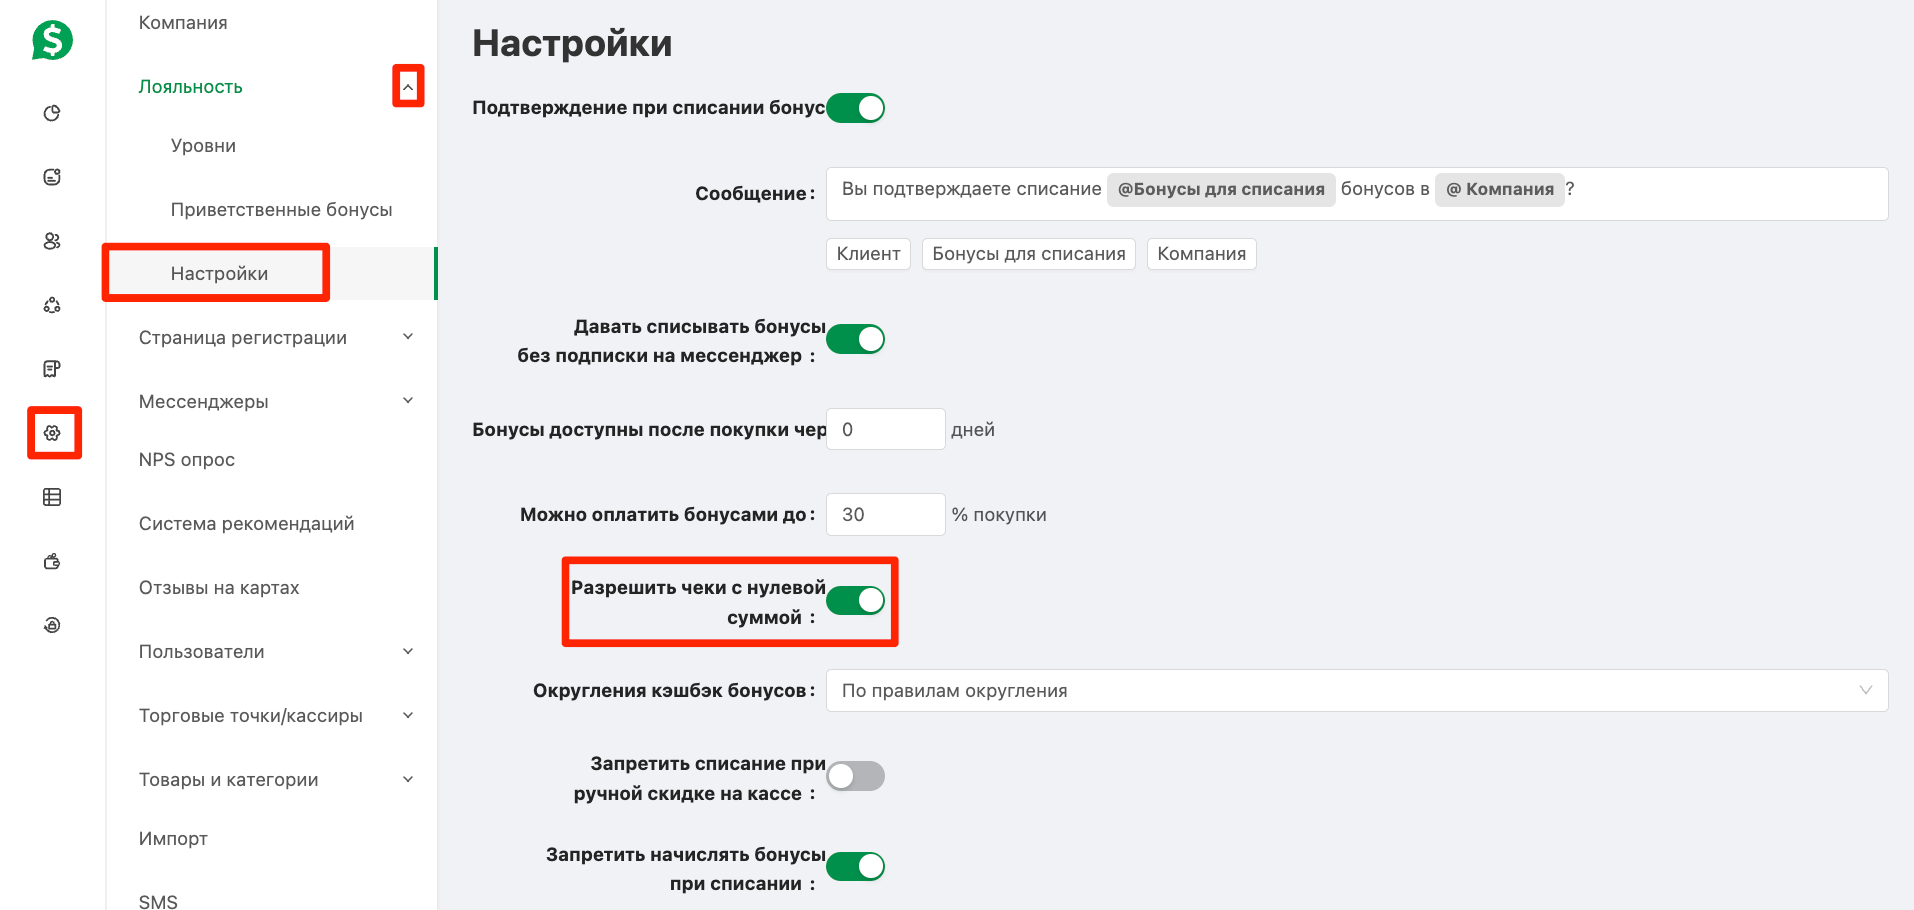Insert Клиент variable button
Viewport: 1914px width, 910px height.
tap(869, 254)
